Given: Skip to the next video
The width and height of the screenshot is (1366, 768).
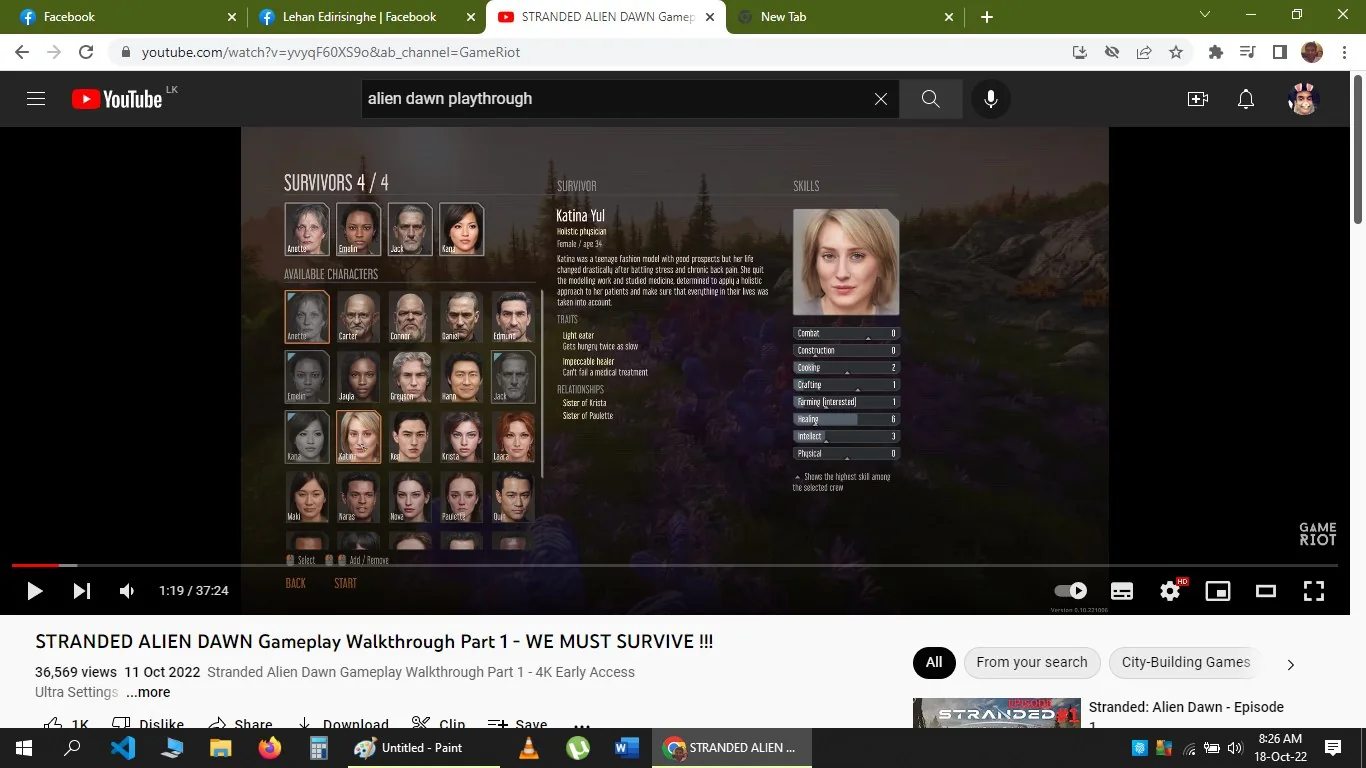Looking at the screenshot, I should (x=82, y=591).
